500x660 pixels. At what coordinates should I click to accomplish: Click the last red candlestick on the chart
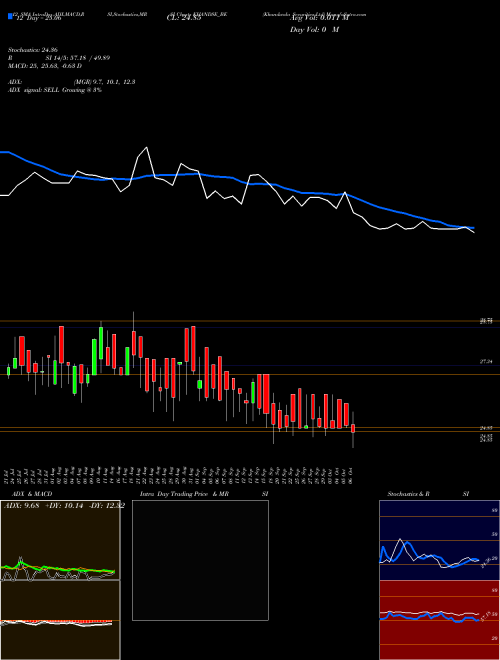[x=353, y=428]
